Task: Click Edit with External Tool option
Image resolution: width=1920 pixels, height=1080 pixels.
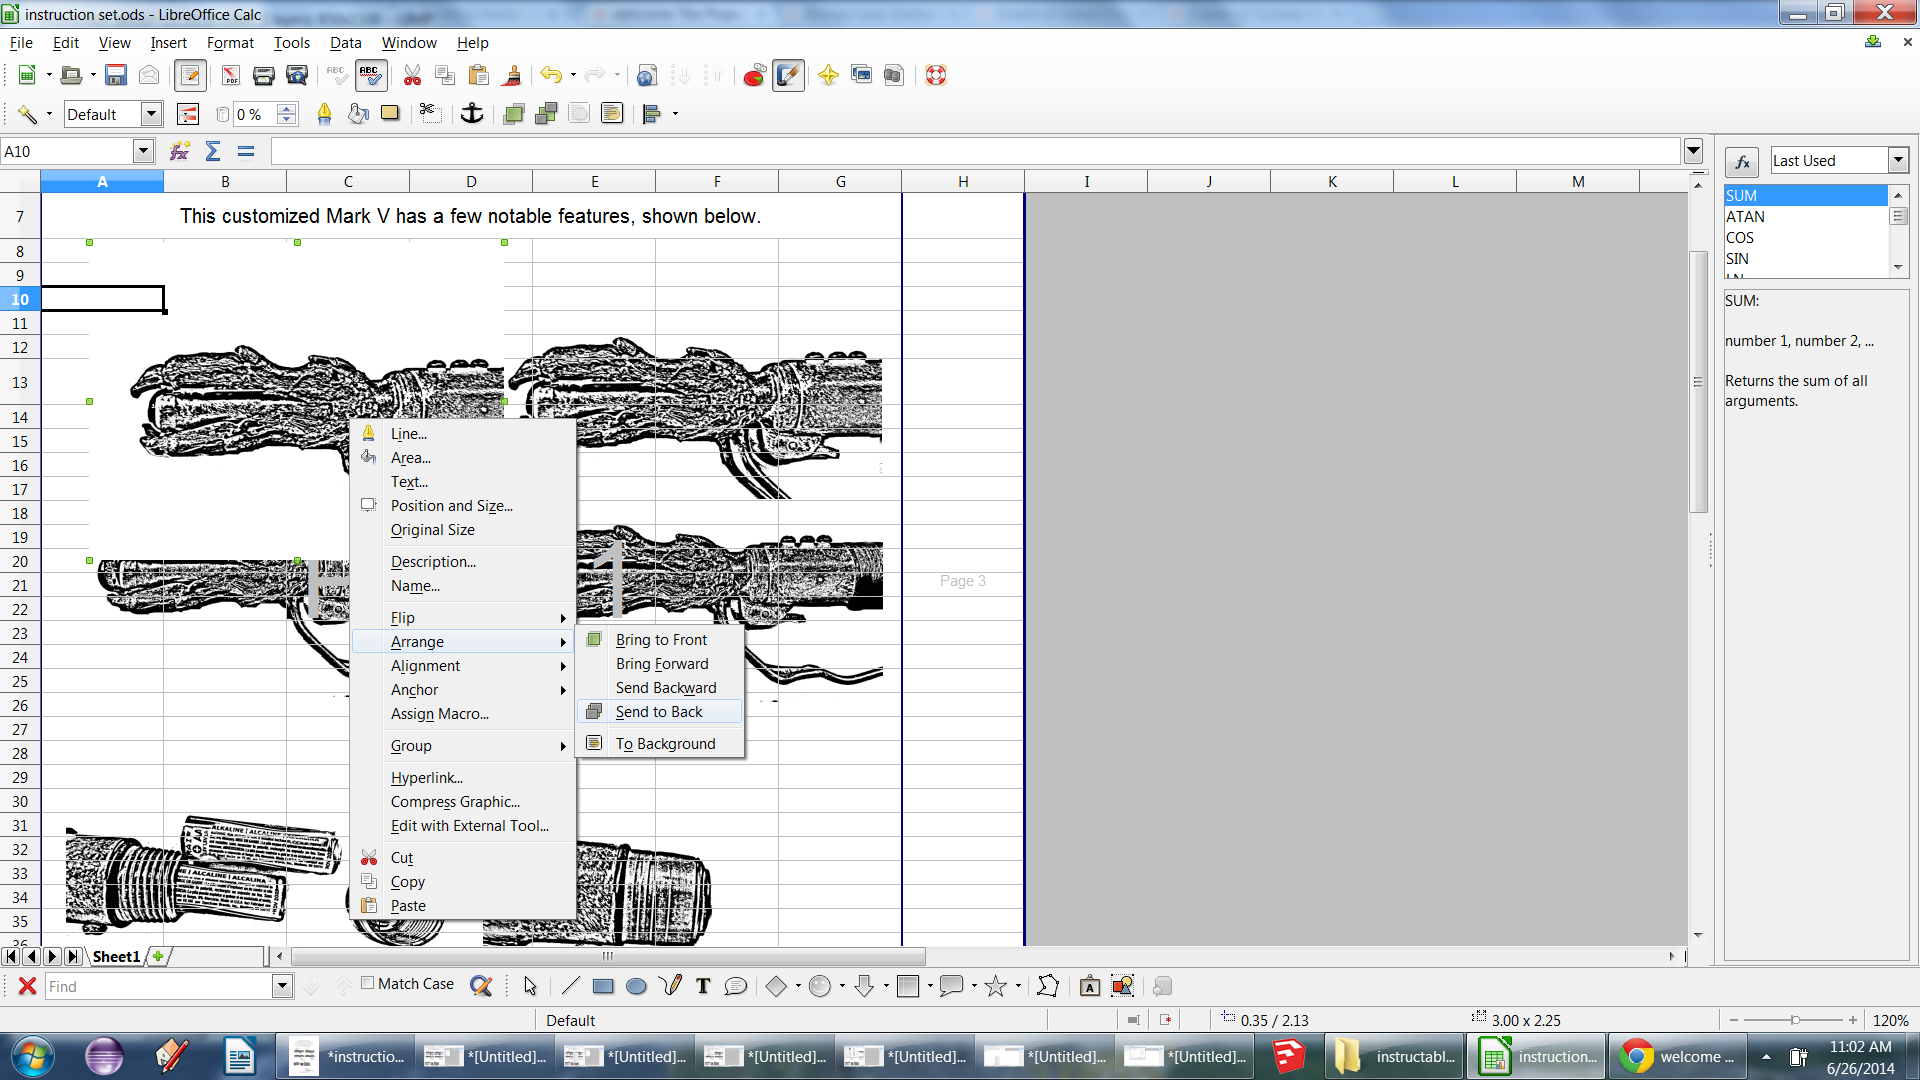Action: tap(469, 825)
